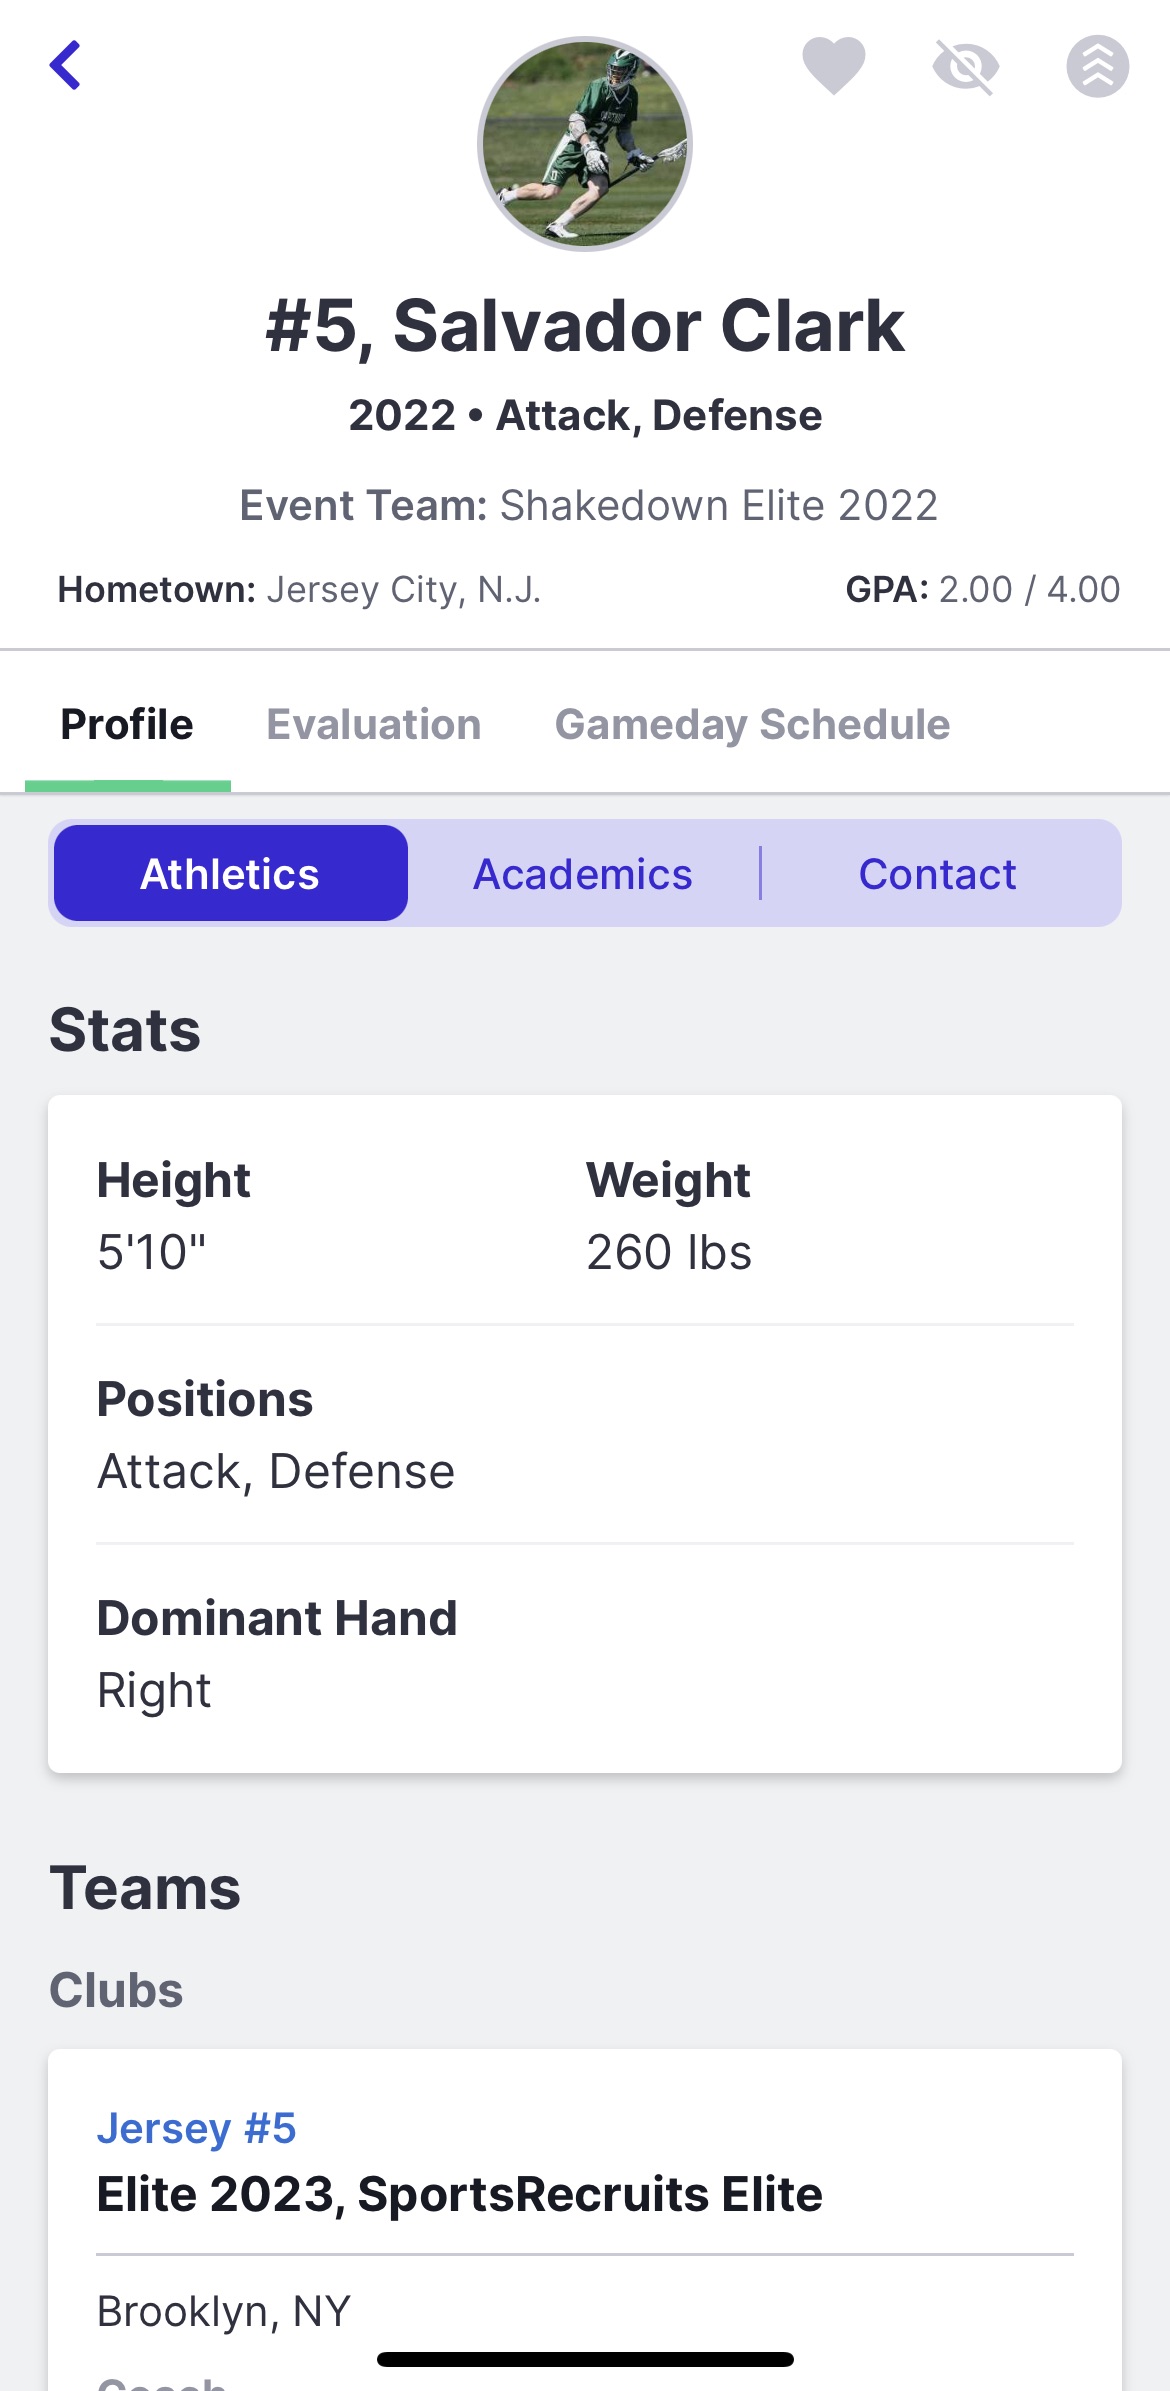
Task: Select the Profile tab
Action: point(127,724)
